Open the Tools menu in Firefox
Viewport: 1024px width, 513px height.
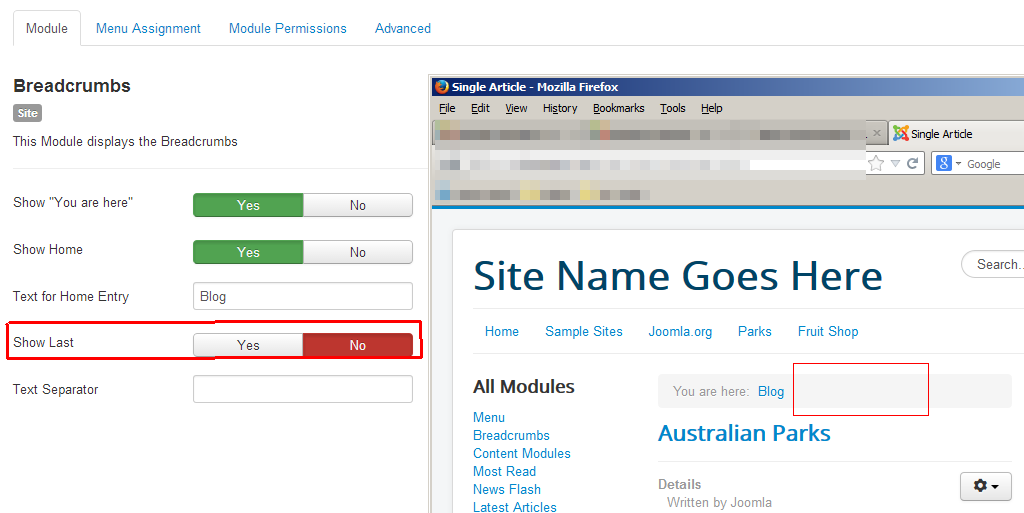[672, 108]
